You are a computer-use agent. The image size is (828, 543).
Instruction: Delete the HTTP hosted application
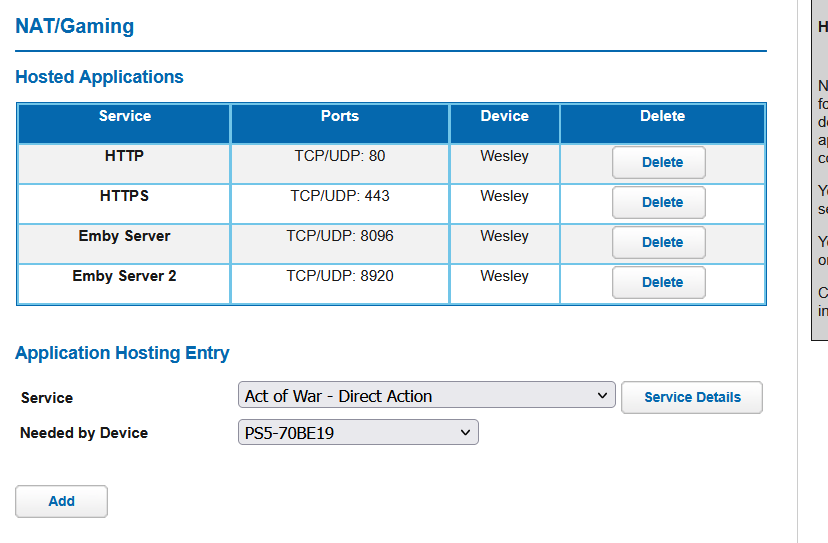659,162
